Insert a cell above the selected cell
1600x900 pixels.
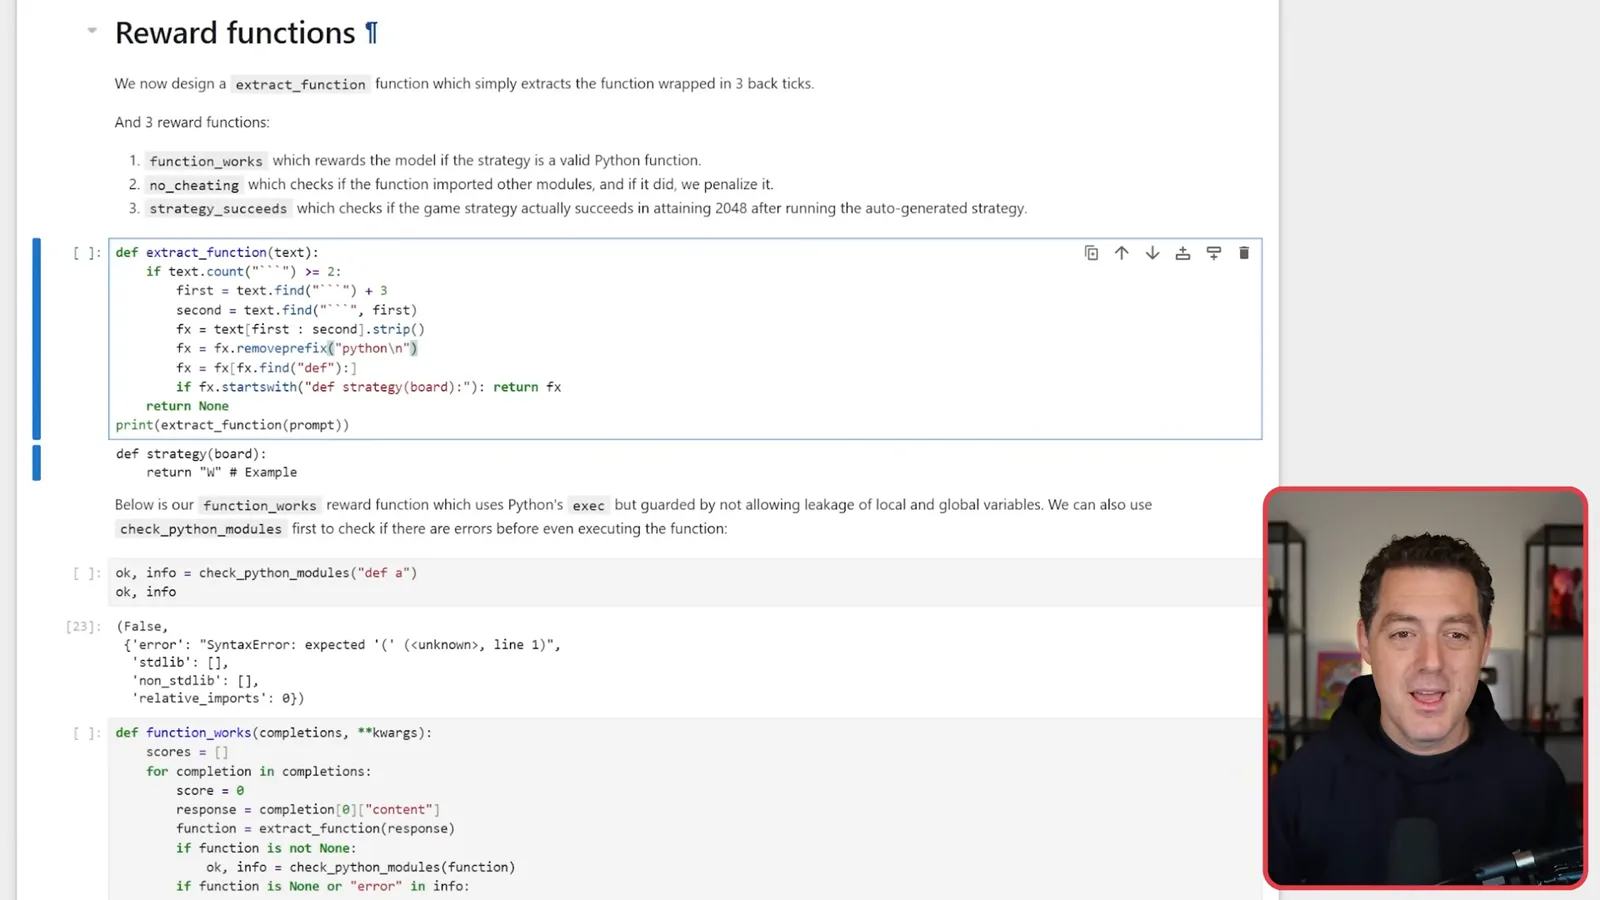point(1183,253)
